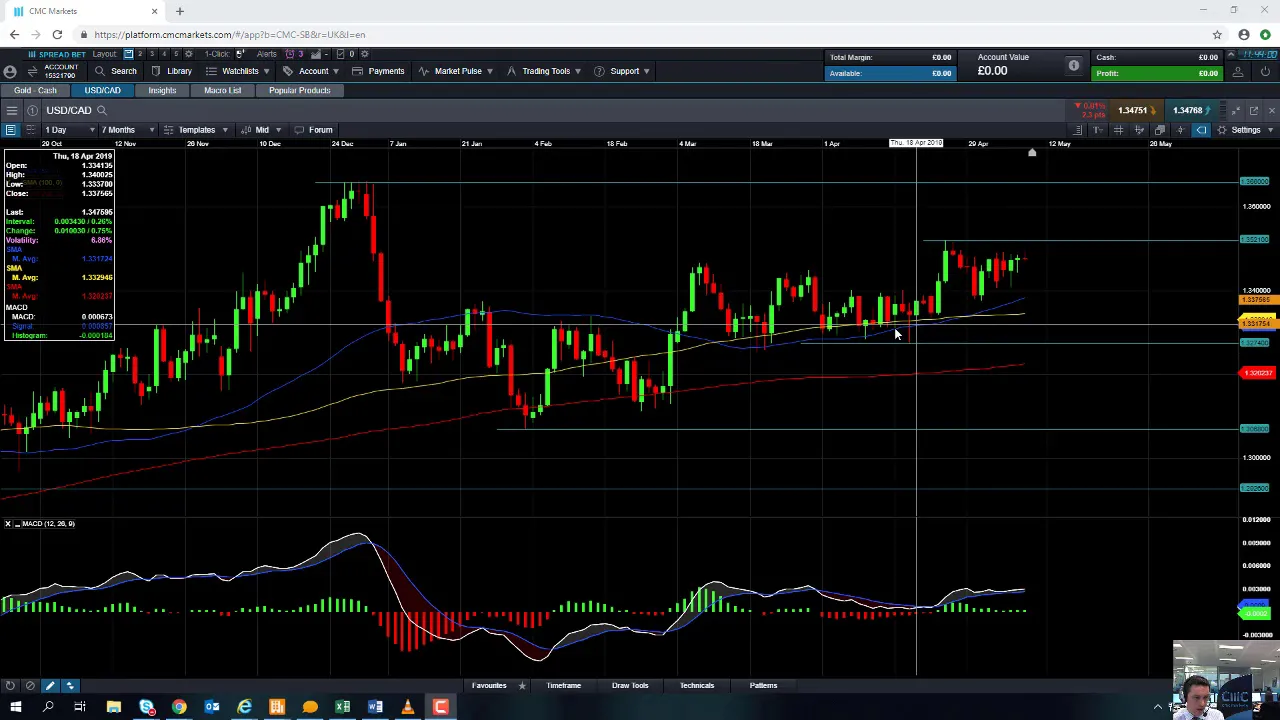1280x720 pixels.
Task: Click the clear drawings circle icon
Action: tap(30, 686)
